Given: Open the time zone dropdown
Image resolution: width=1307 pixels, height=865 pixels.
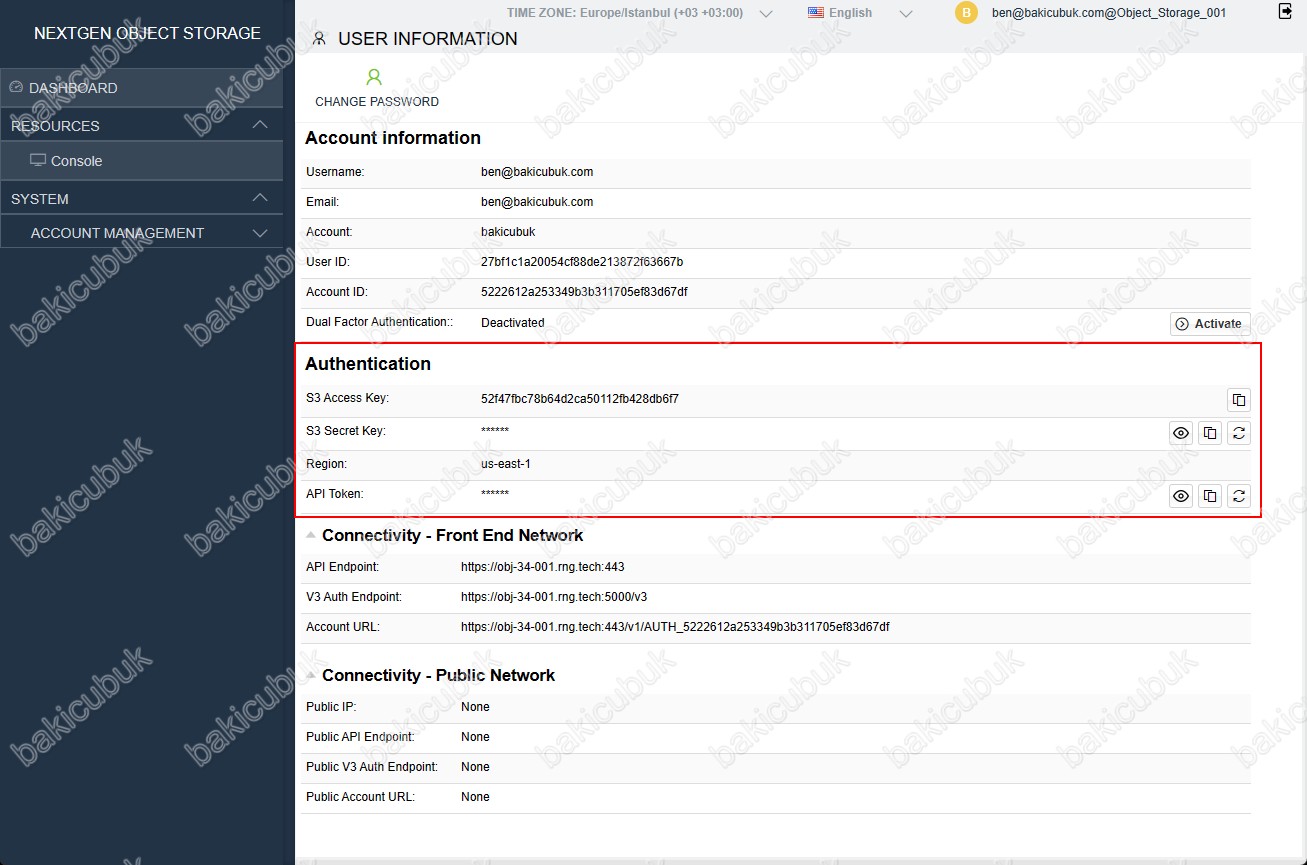Looking at the screenshot, I should [766, 13].
